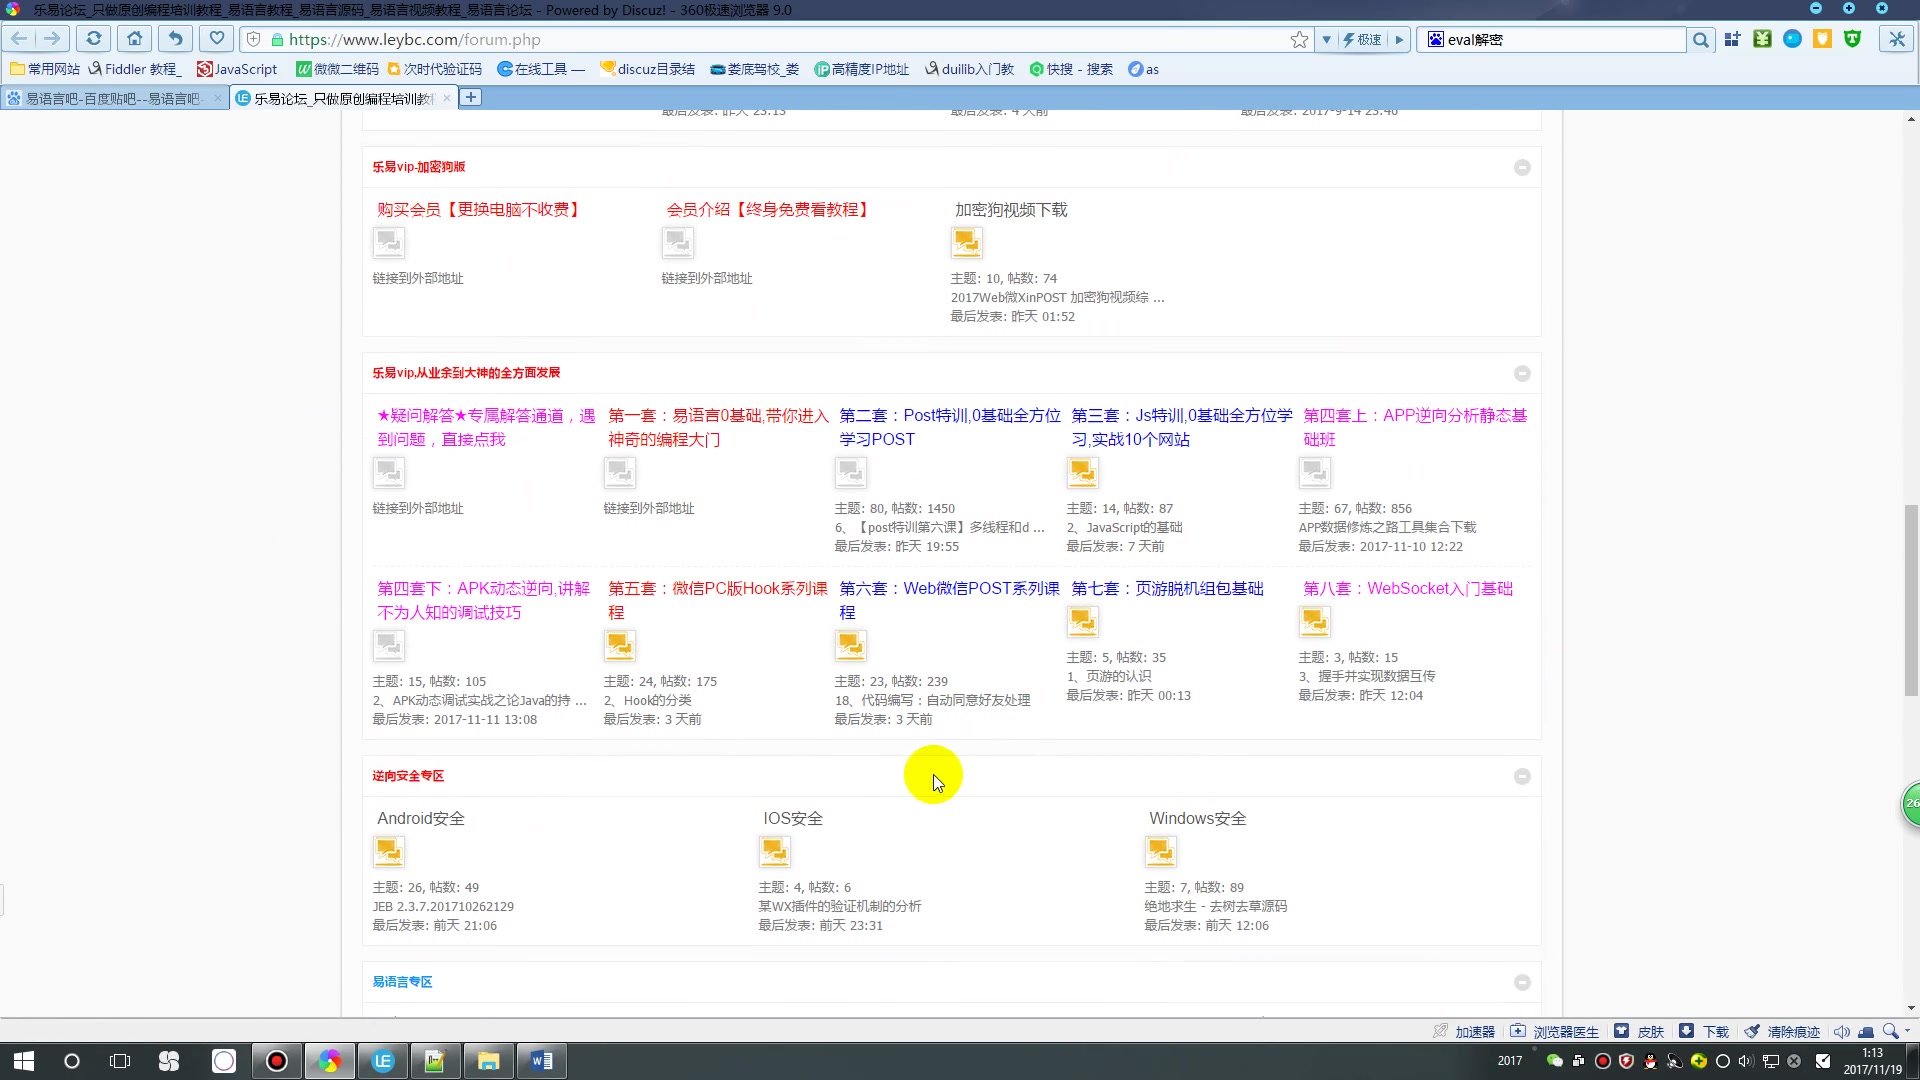Click 加速器 in status bar

[1465, 1031]
